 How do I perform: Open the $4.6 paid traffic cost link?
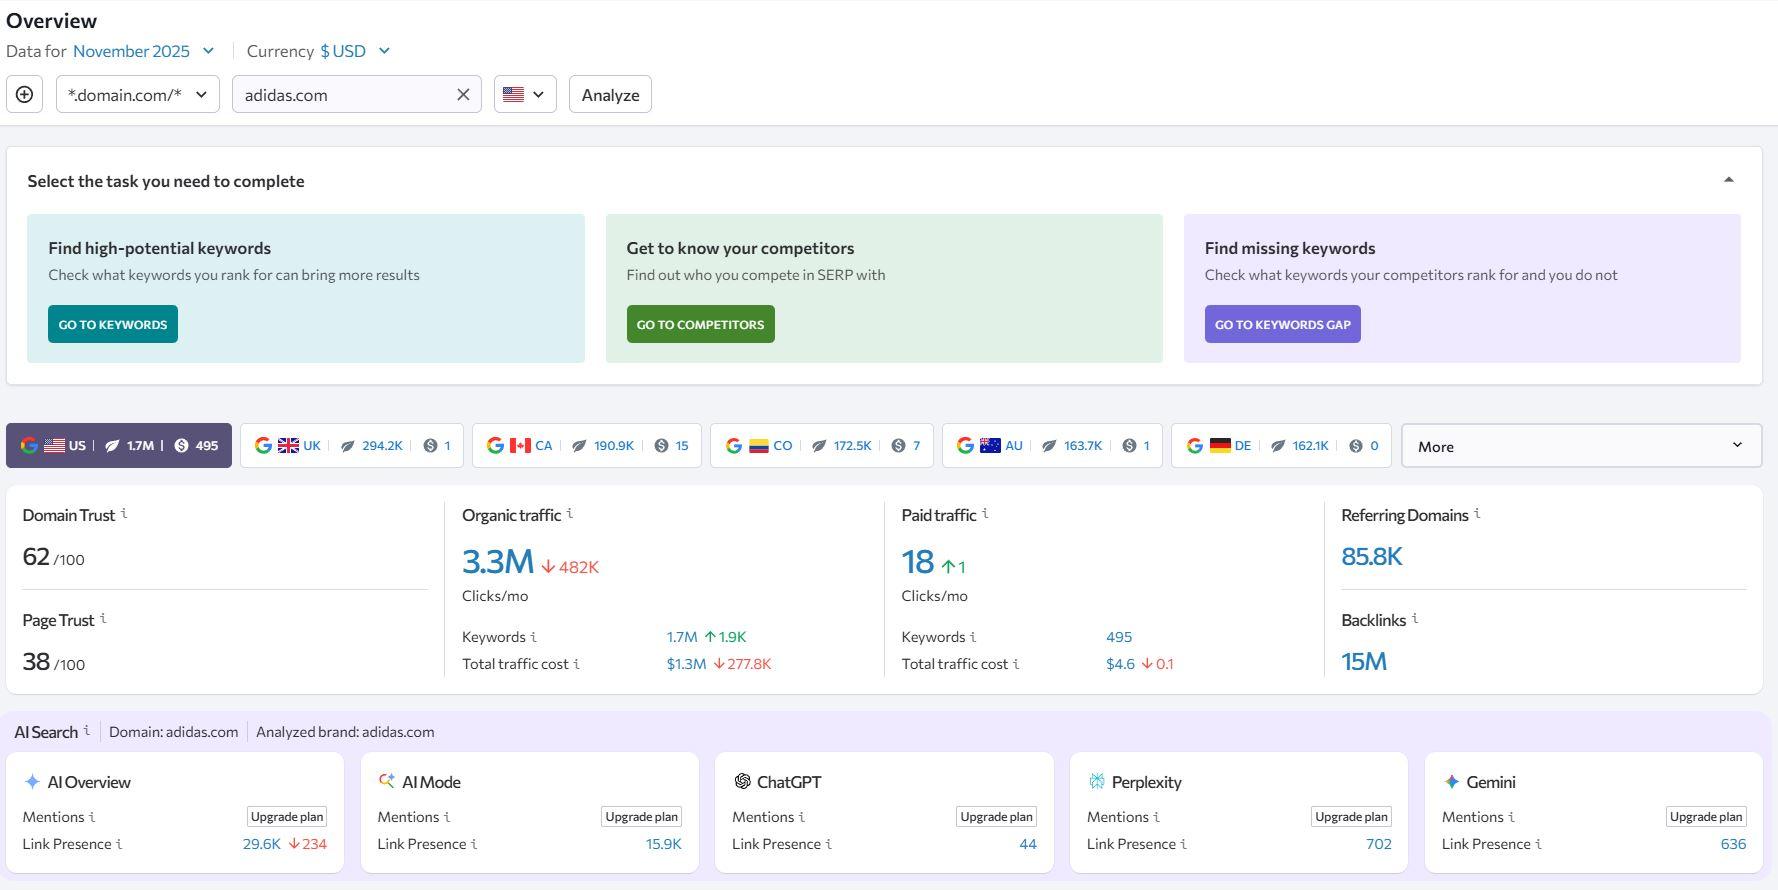pyautogui.click(x=1120, y=664)
